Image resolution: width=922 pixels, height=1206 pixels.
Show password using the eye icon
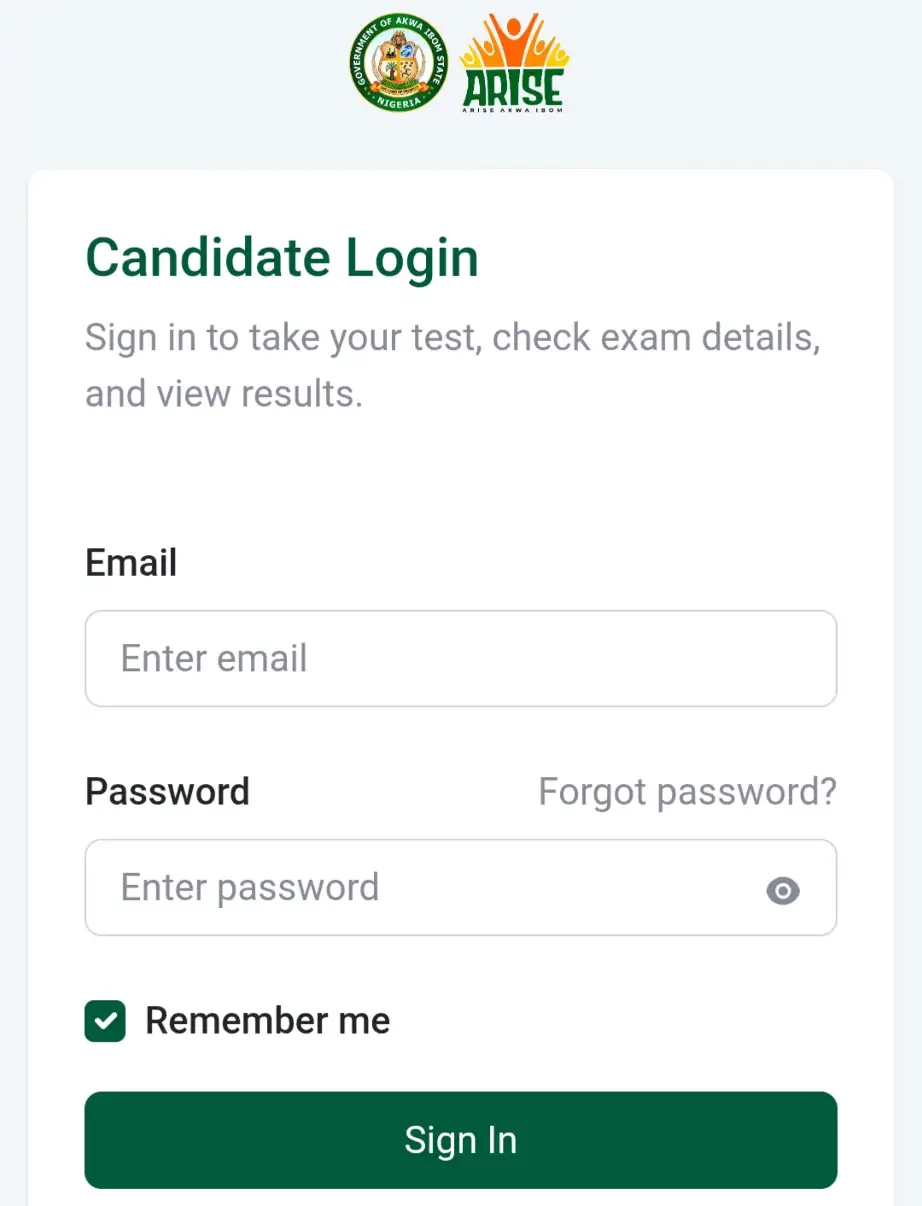pyautogui.click(x=783, y=889)
